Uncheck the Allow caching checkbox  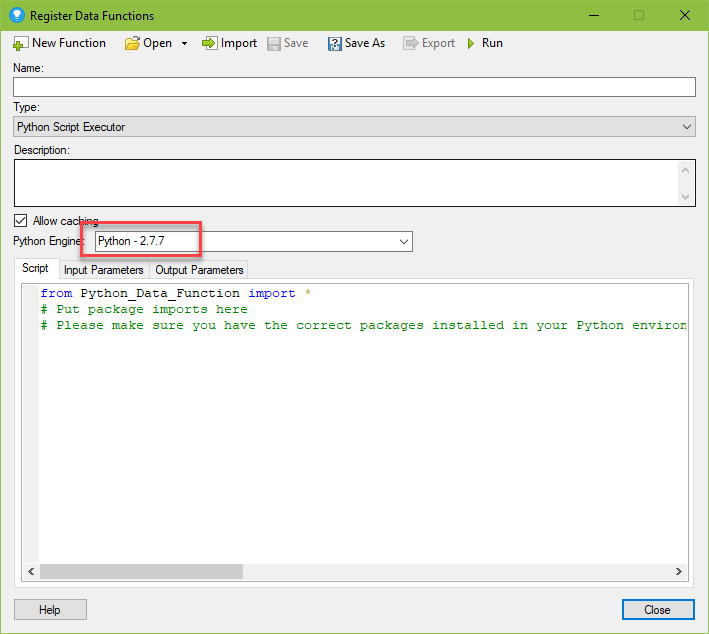click(x=20, y=221)
